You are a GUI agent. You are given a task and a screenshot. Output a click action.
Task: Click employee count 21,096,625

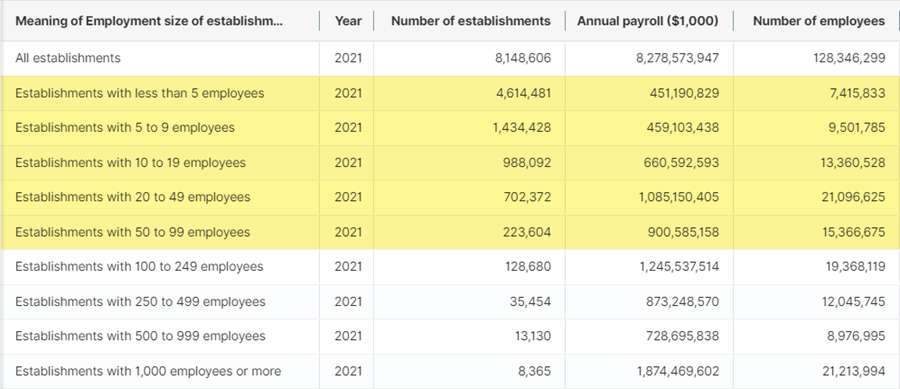[x=854, y=197]
